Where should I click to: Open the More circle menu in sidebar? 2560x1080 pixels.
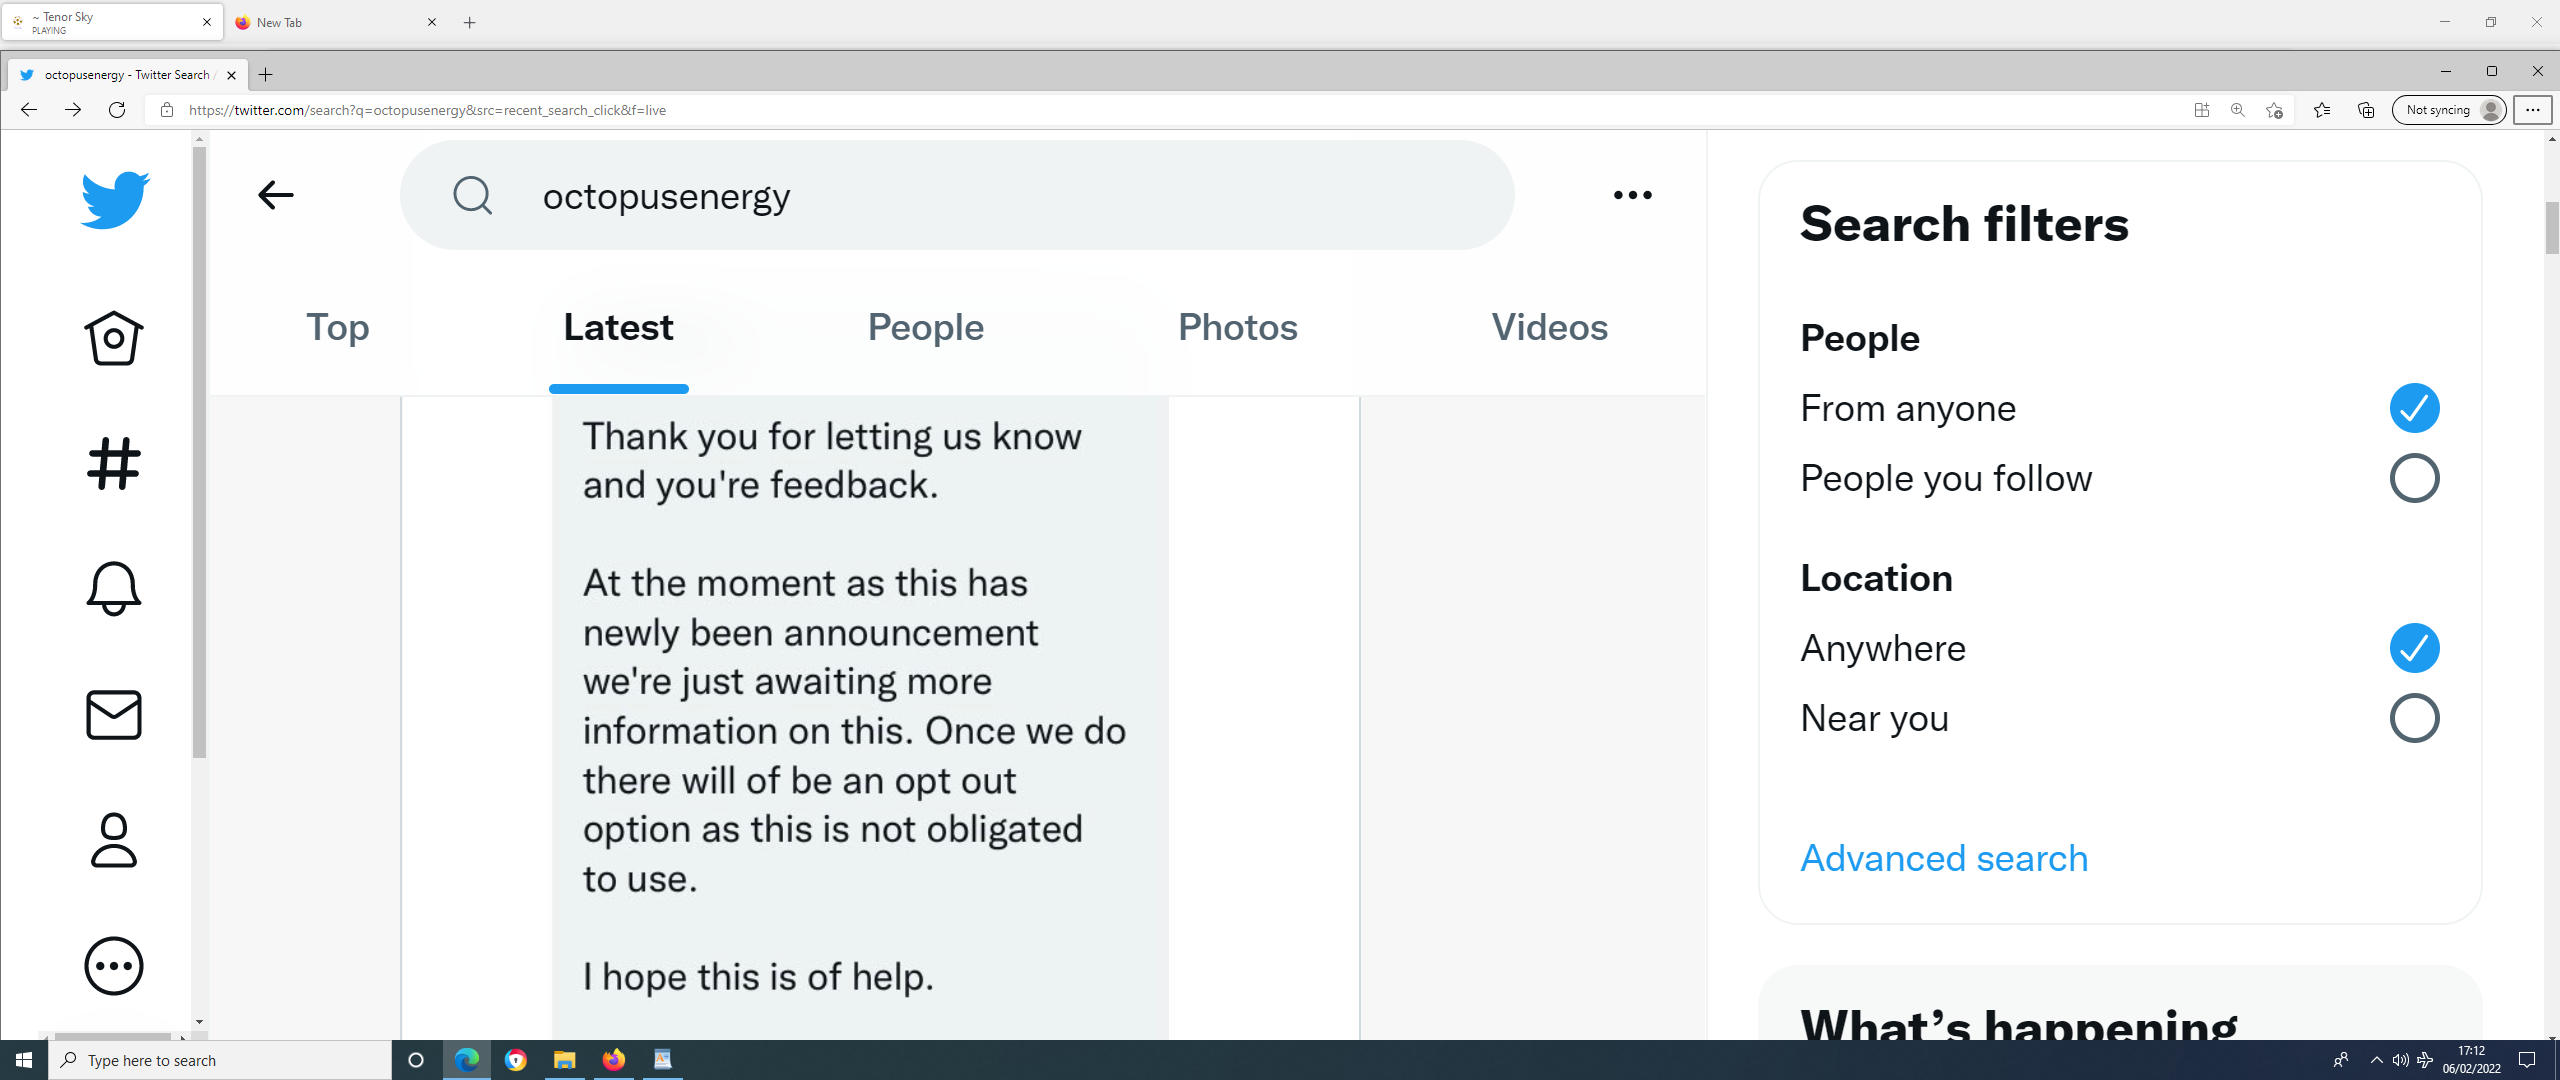(114, 966)
